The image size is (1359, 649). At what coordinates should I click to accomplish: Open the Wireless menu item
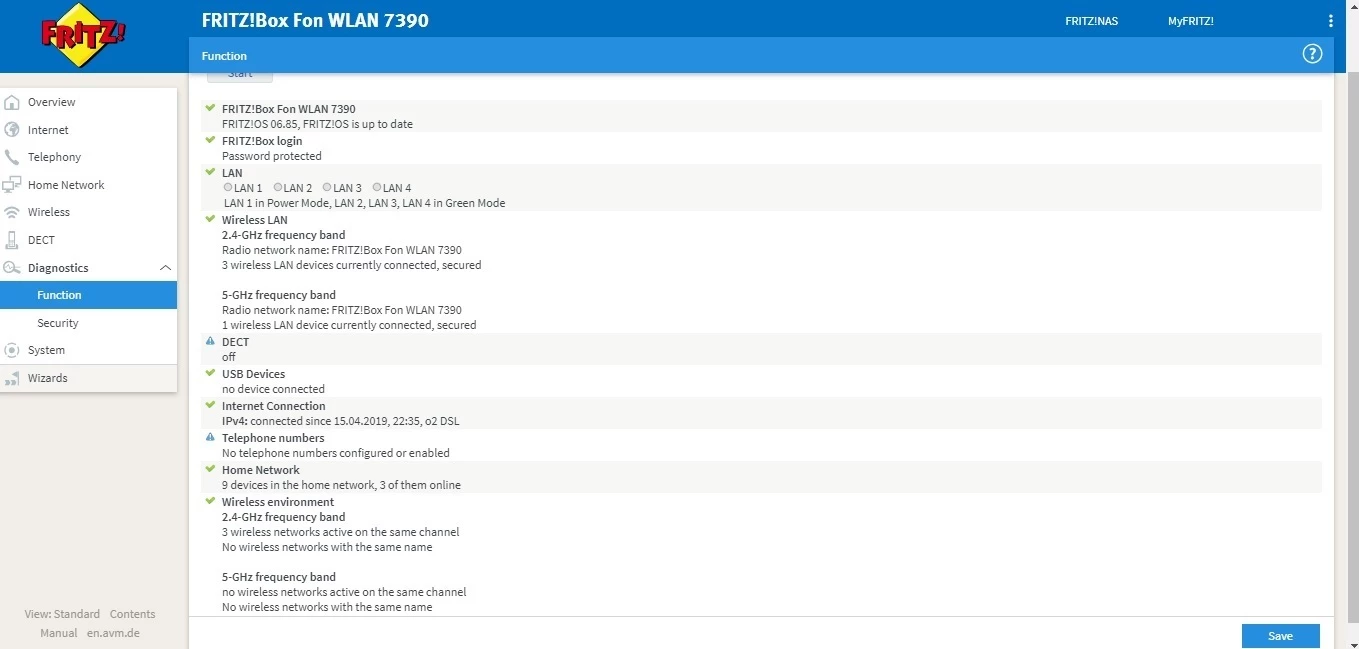(88, 212)
